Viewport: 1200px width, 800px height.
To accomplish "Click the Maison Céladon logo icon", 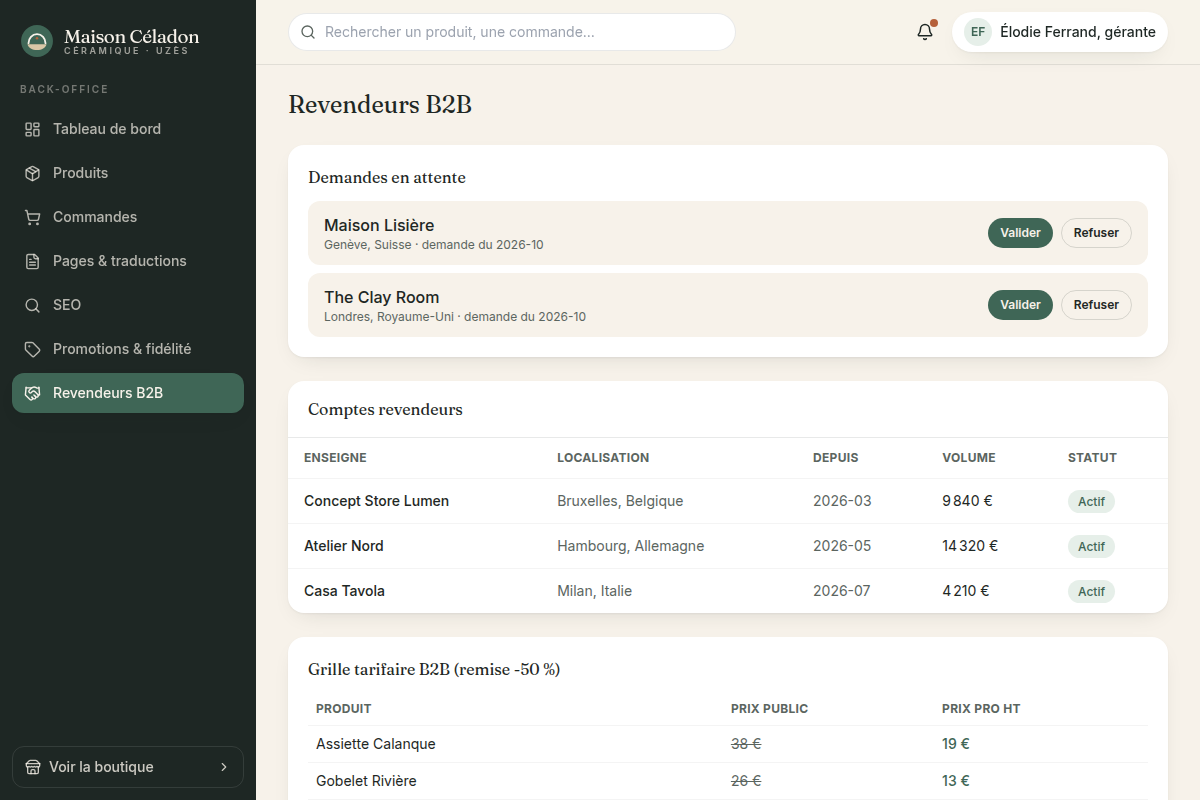I will (37, 41).
